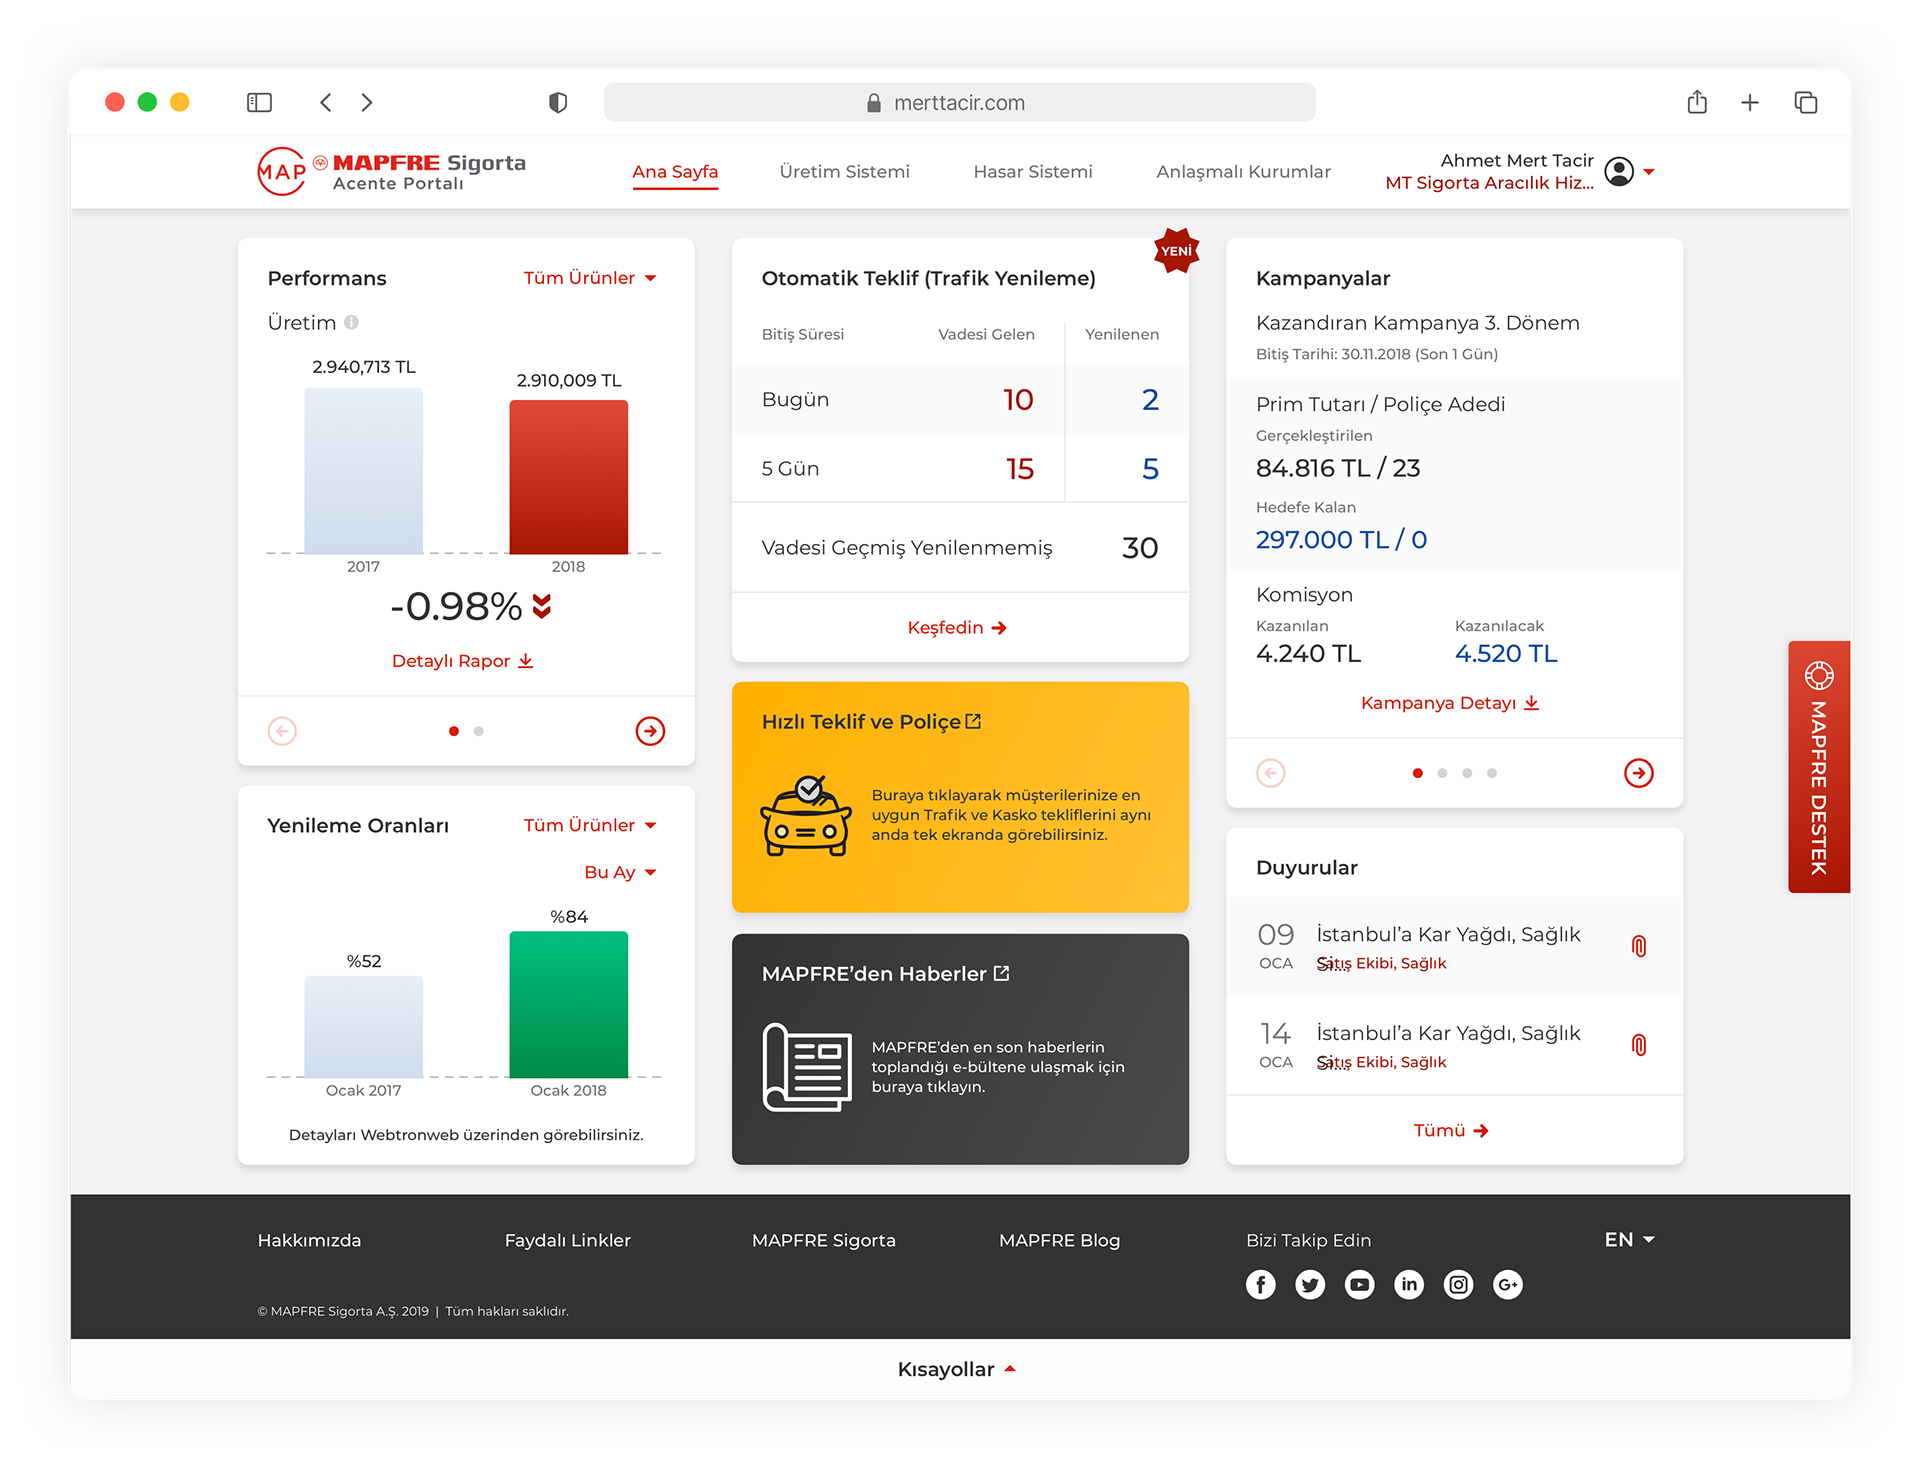Open attachment on 14 OCA announcement

point(1639,1045)
